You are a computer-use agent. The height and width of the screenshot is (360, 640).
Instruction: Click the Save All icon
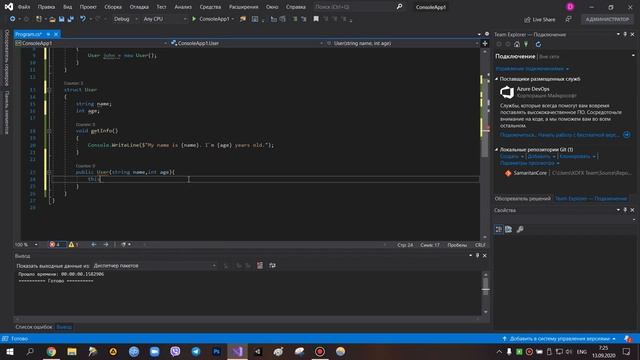[x=71, y=19]
